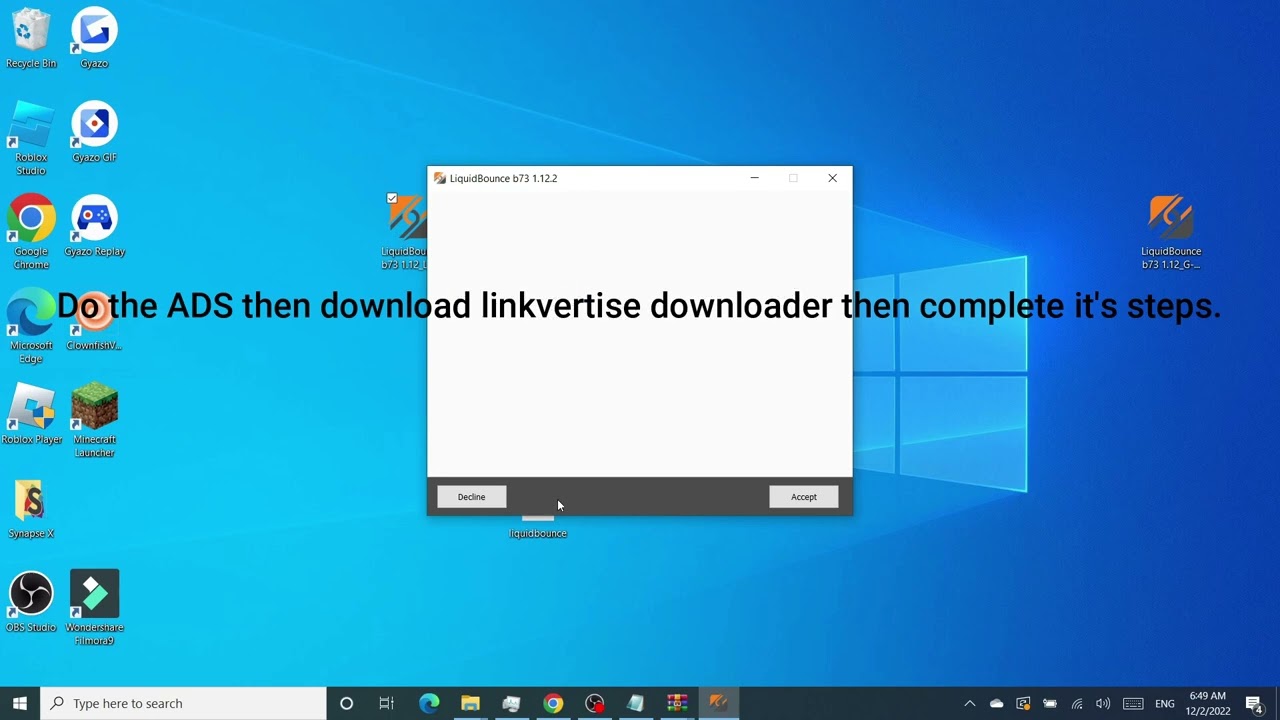Select the LiquidBounce icon at desktop right edge
This screenshot has height=720, width=1280.
point(1171,233)
